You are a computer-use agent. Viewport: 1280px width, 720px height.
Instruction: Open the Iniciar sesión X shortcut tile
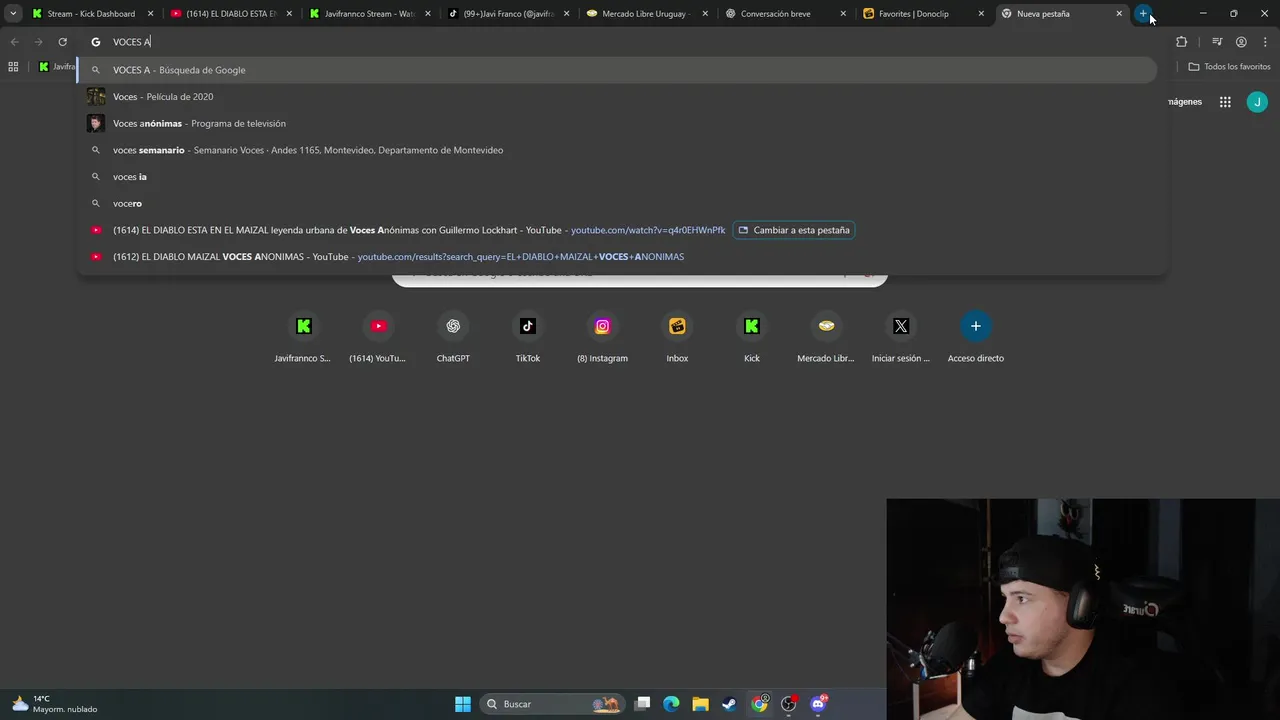901,338
